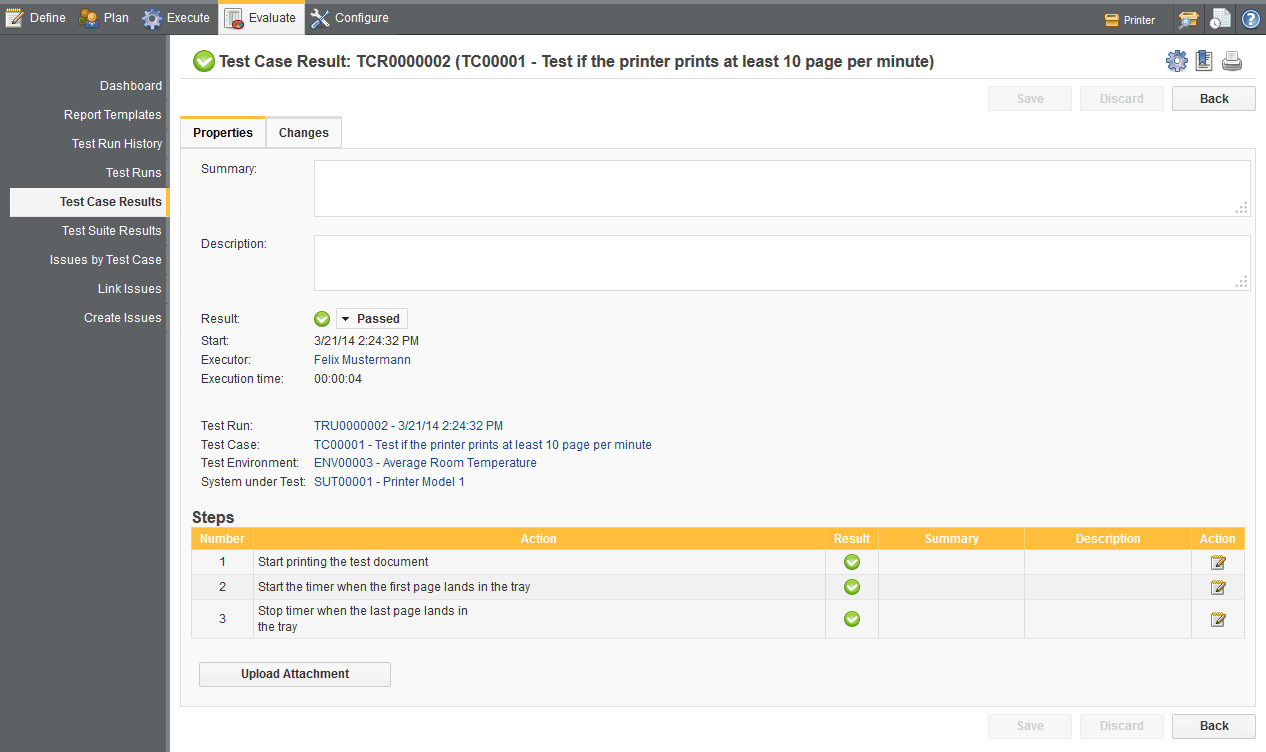1266x752 pixels.
Task: Click the Number column header
Action: coord(222,539)
